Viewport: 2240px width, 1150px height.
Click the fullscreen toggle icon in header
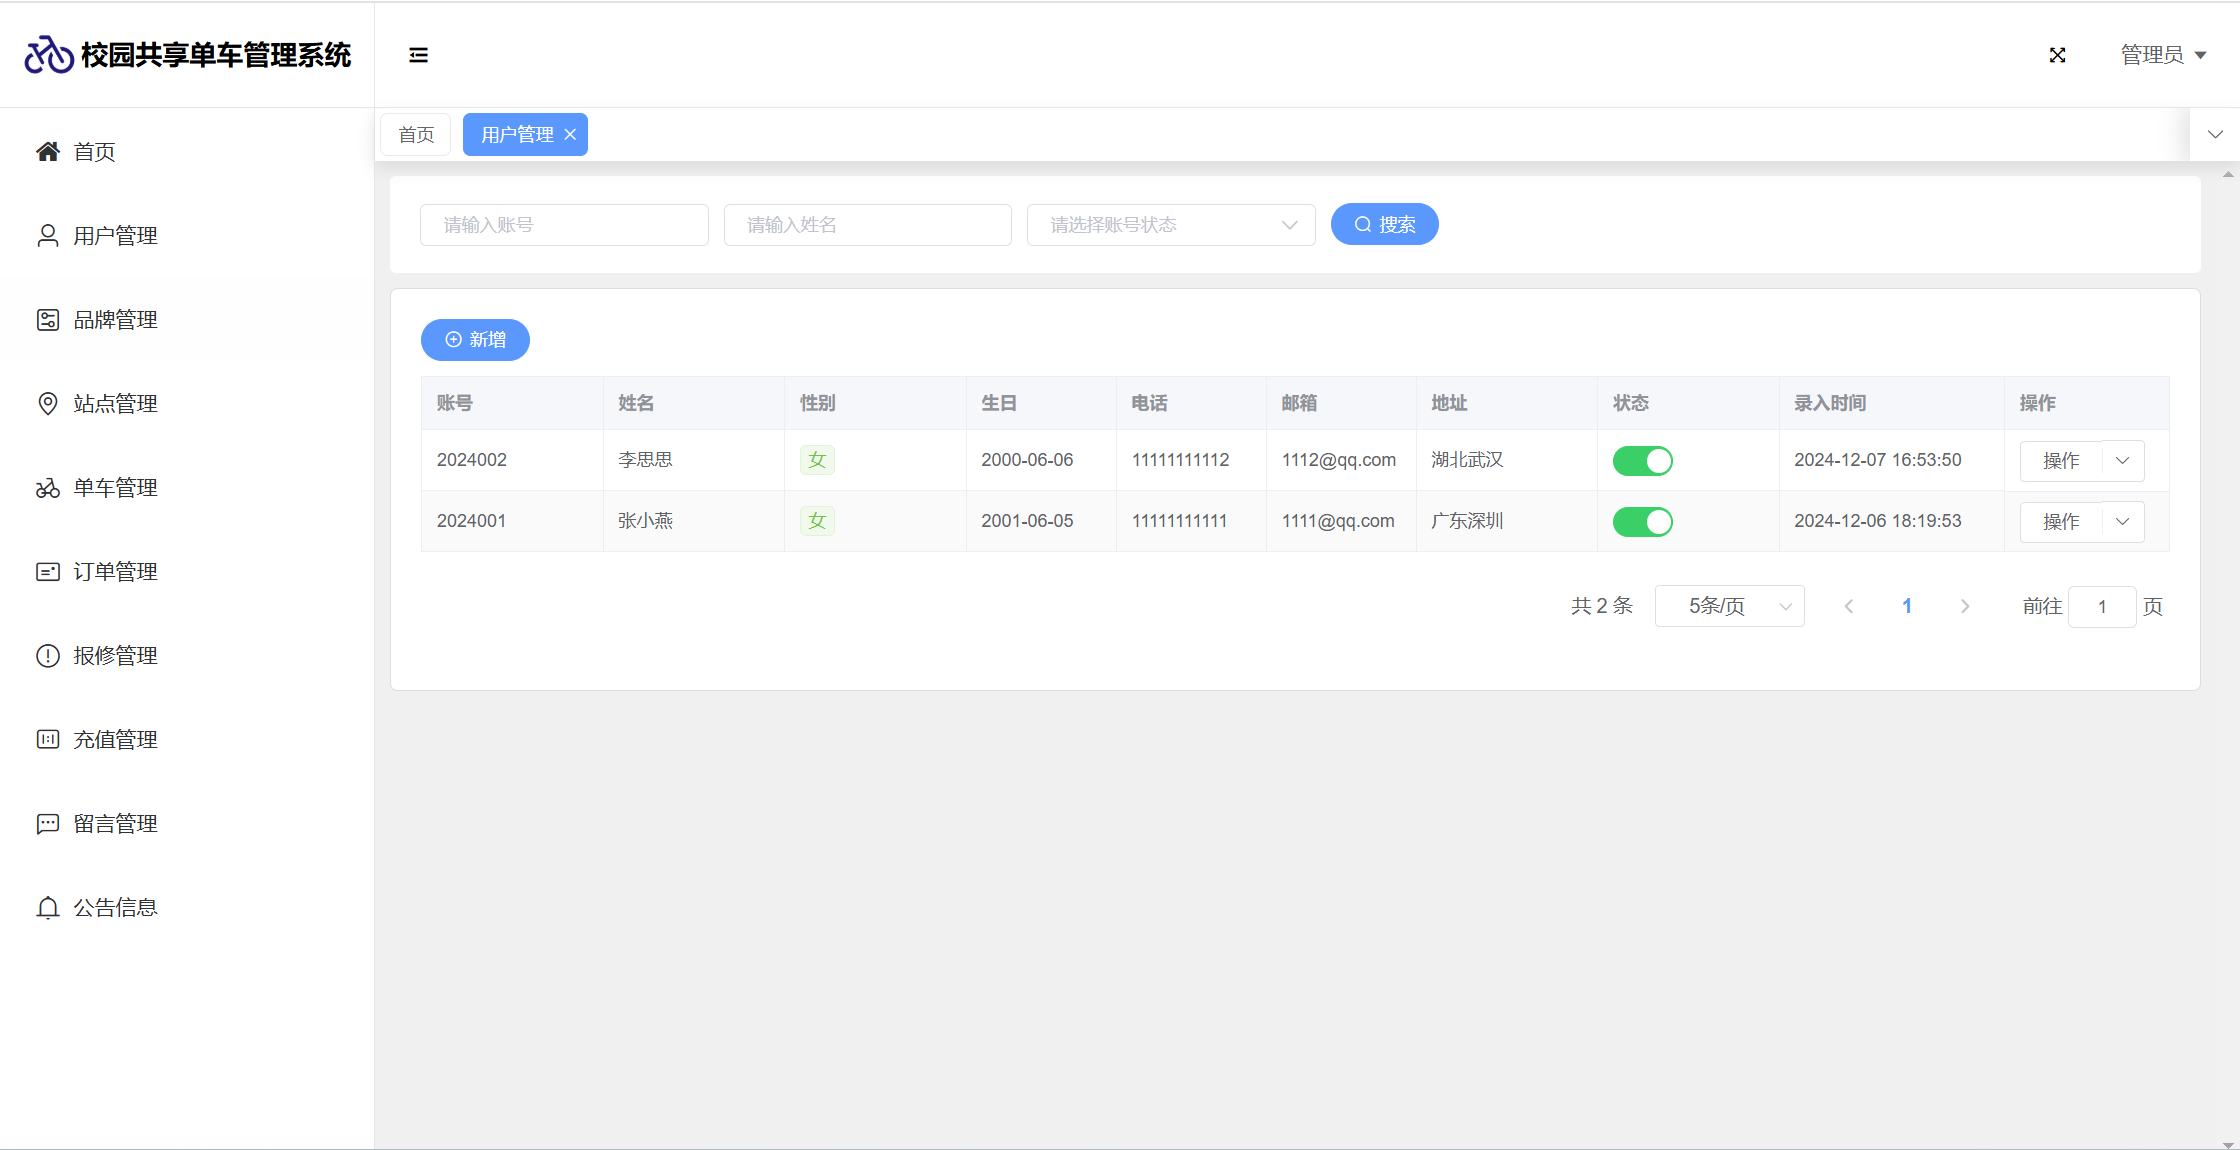[2057, 55]
